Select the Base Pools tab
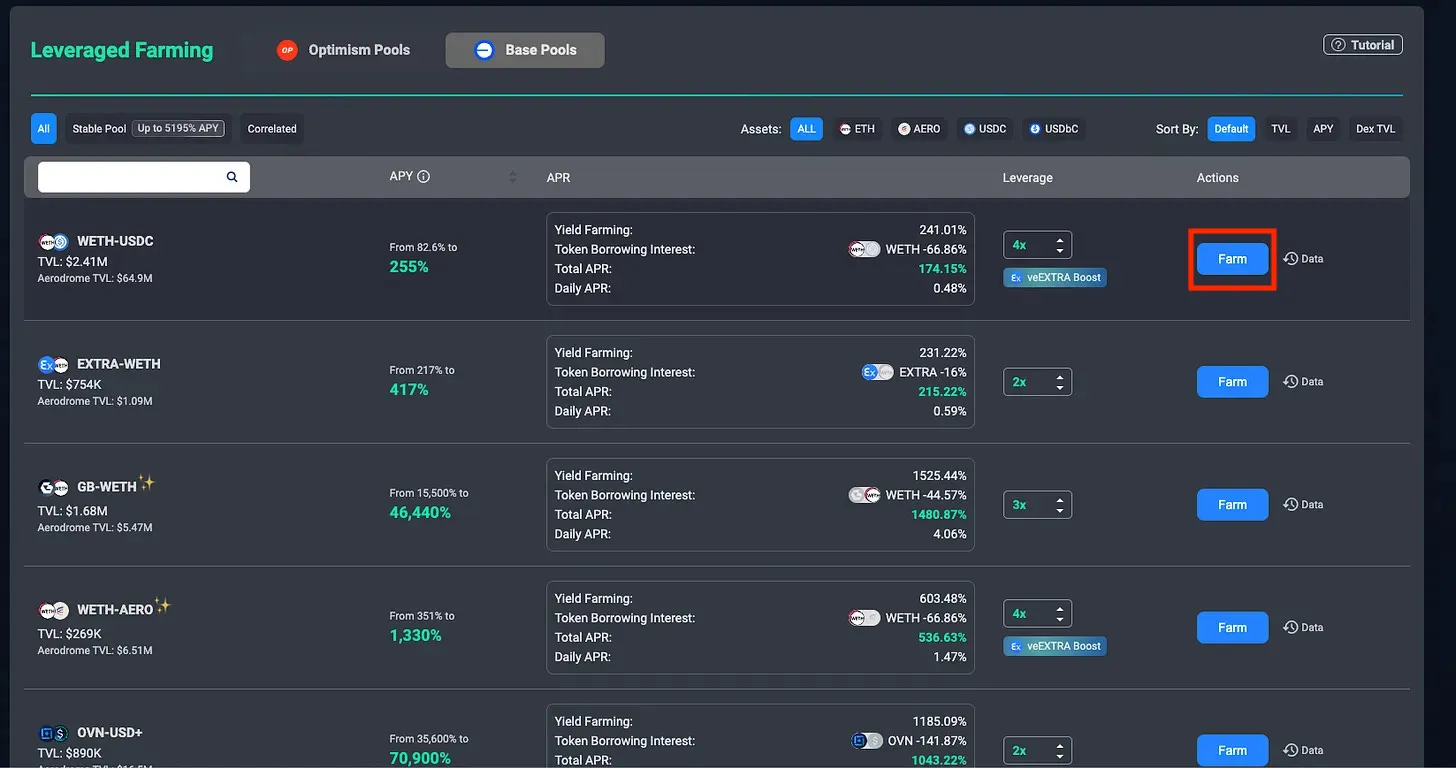 point(525,50)
